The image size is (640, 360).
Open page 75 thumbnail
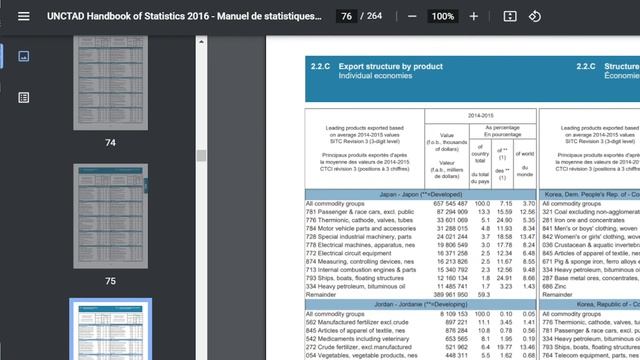[x=111, y=216]
